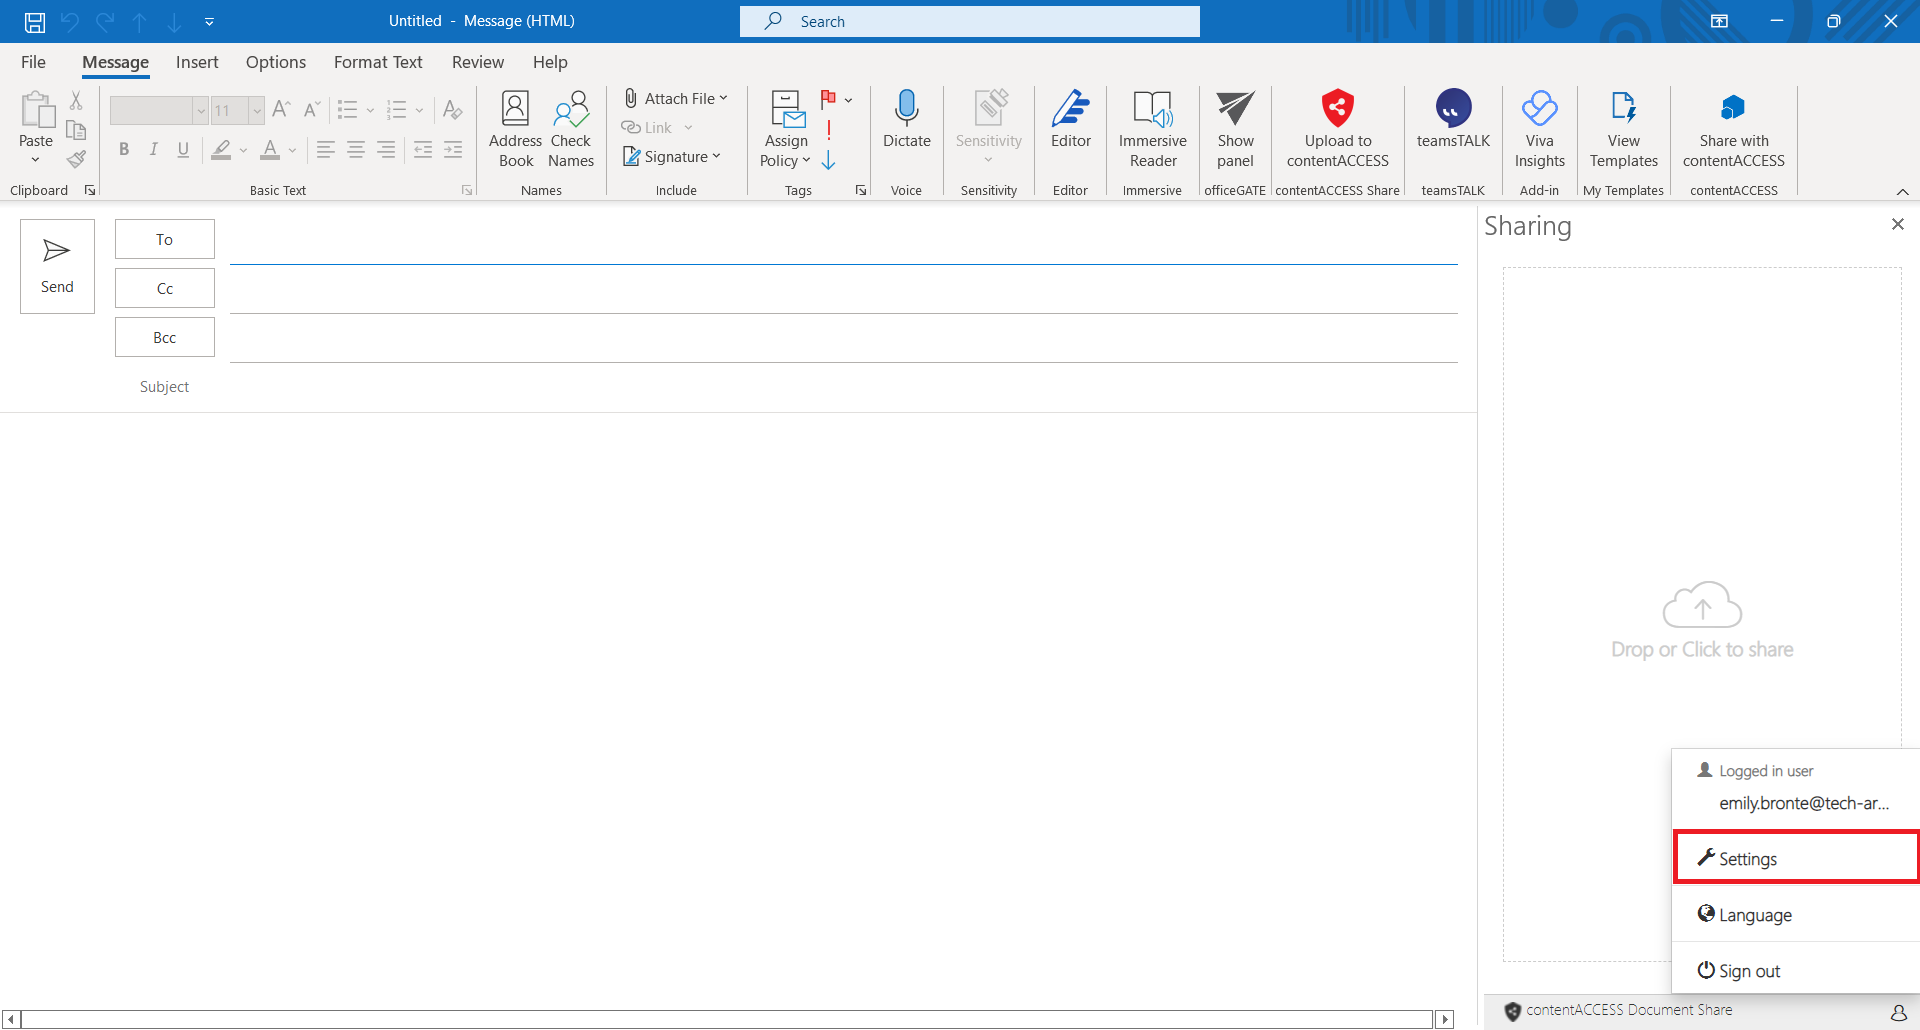1920x1030 pixels.
Task: Click the View Templates icon
Action: (1623, 110)
